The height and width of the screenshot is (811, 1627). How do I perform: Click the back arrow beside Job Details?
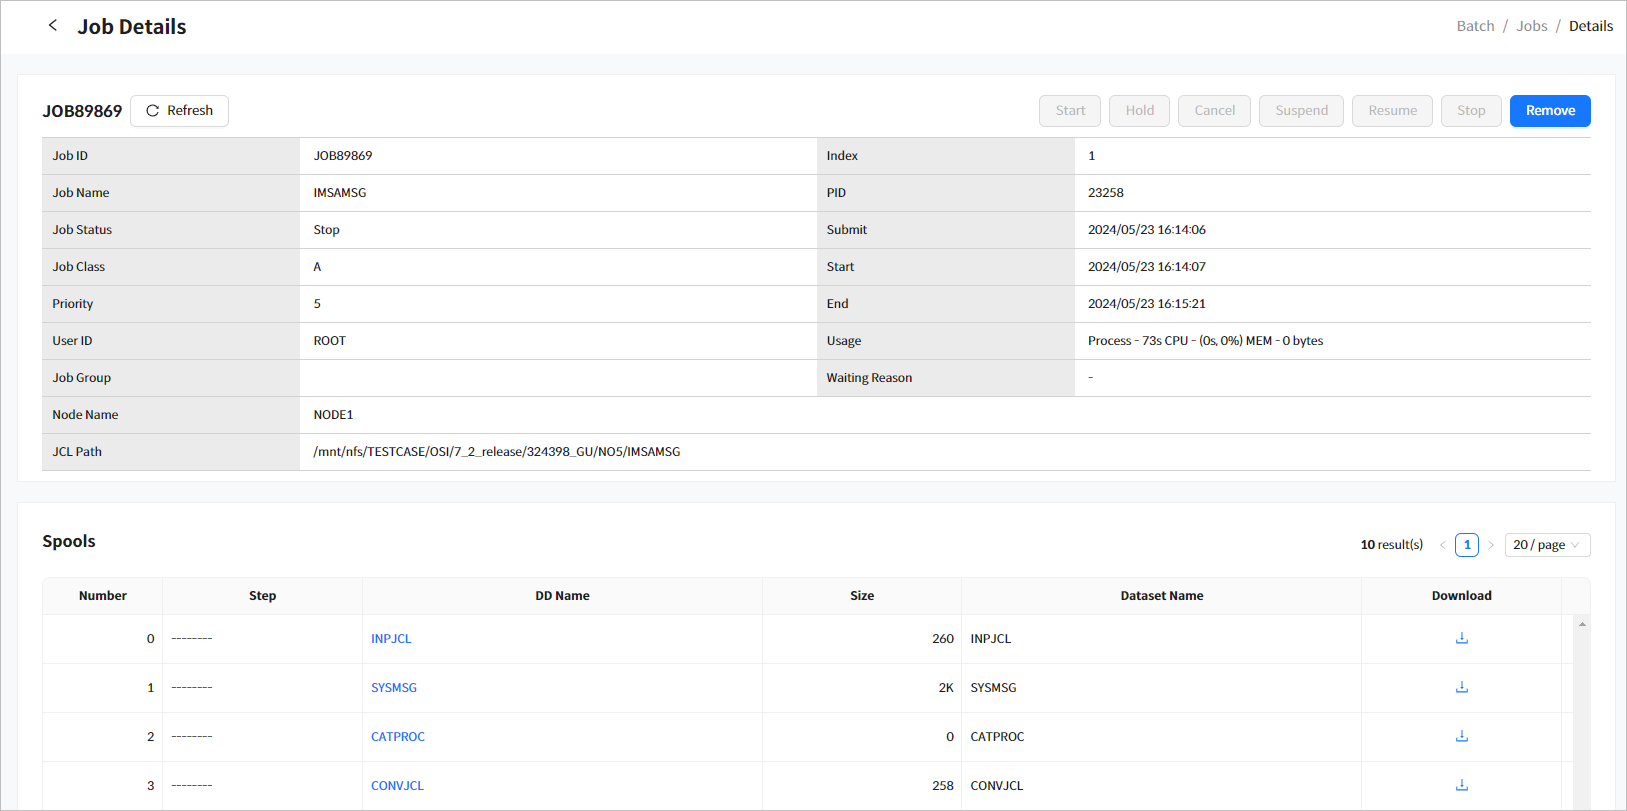coord(53,26)
